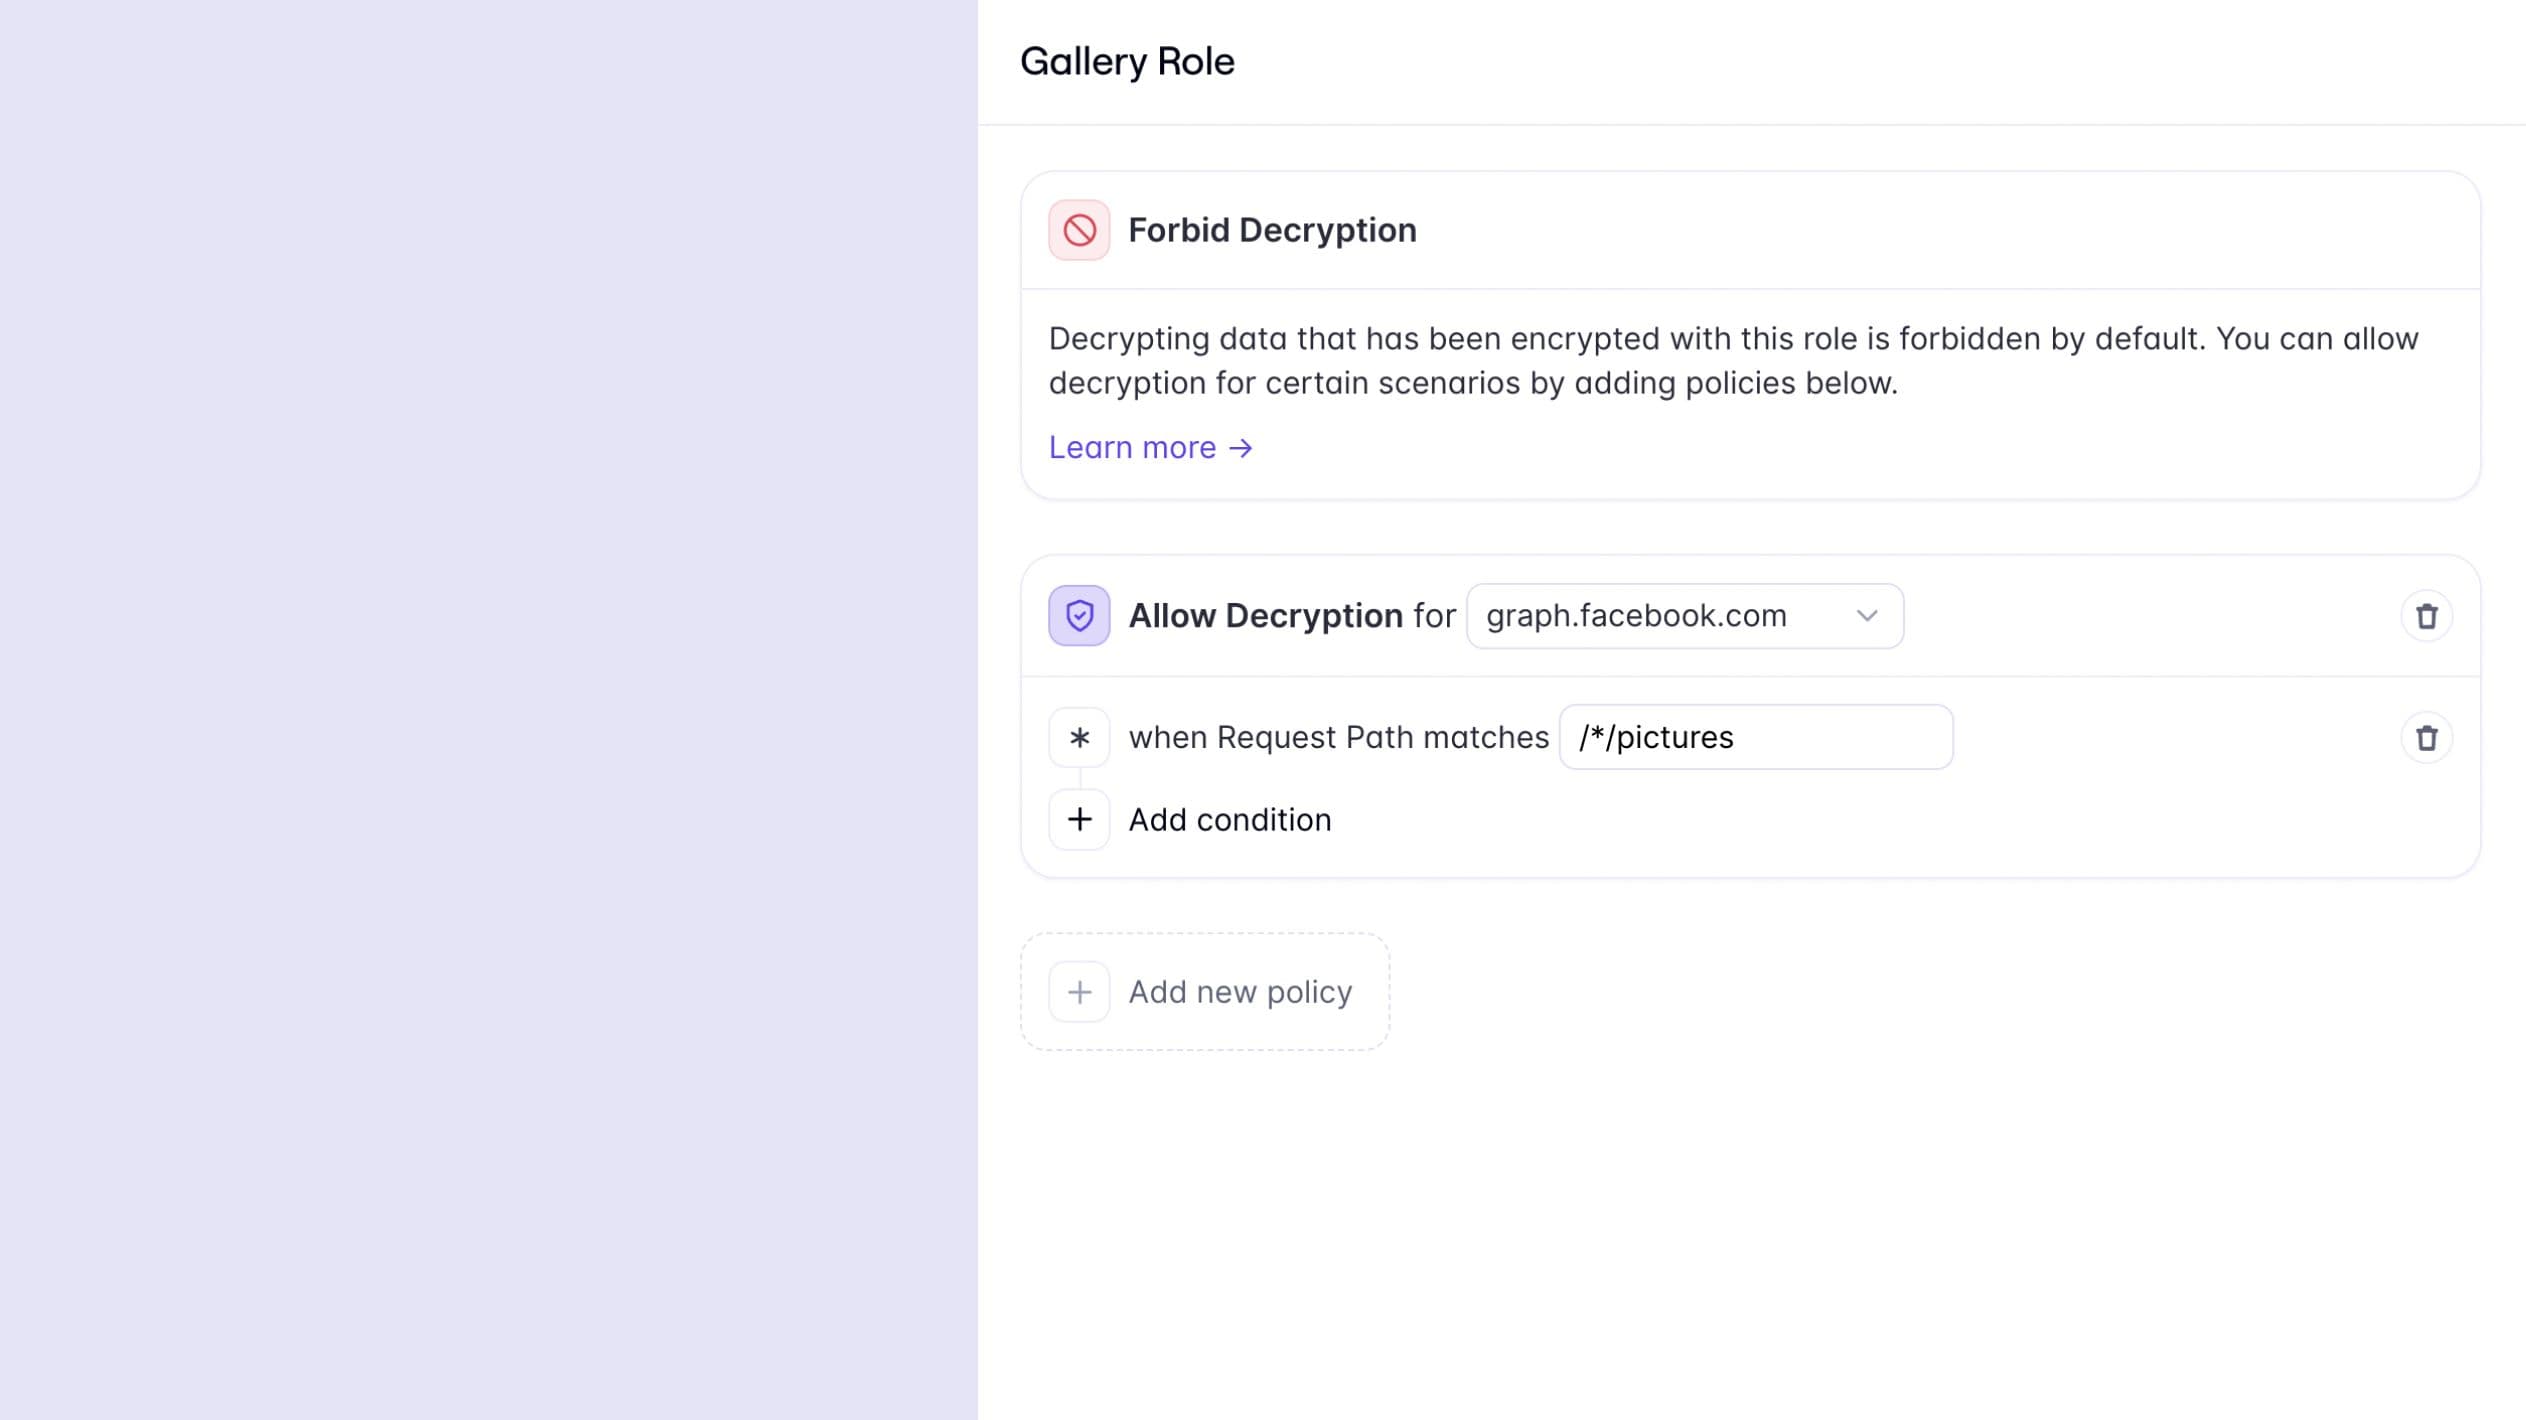
Task: Delete the Request Path condition
Action: [x=2426, y=738]
